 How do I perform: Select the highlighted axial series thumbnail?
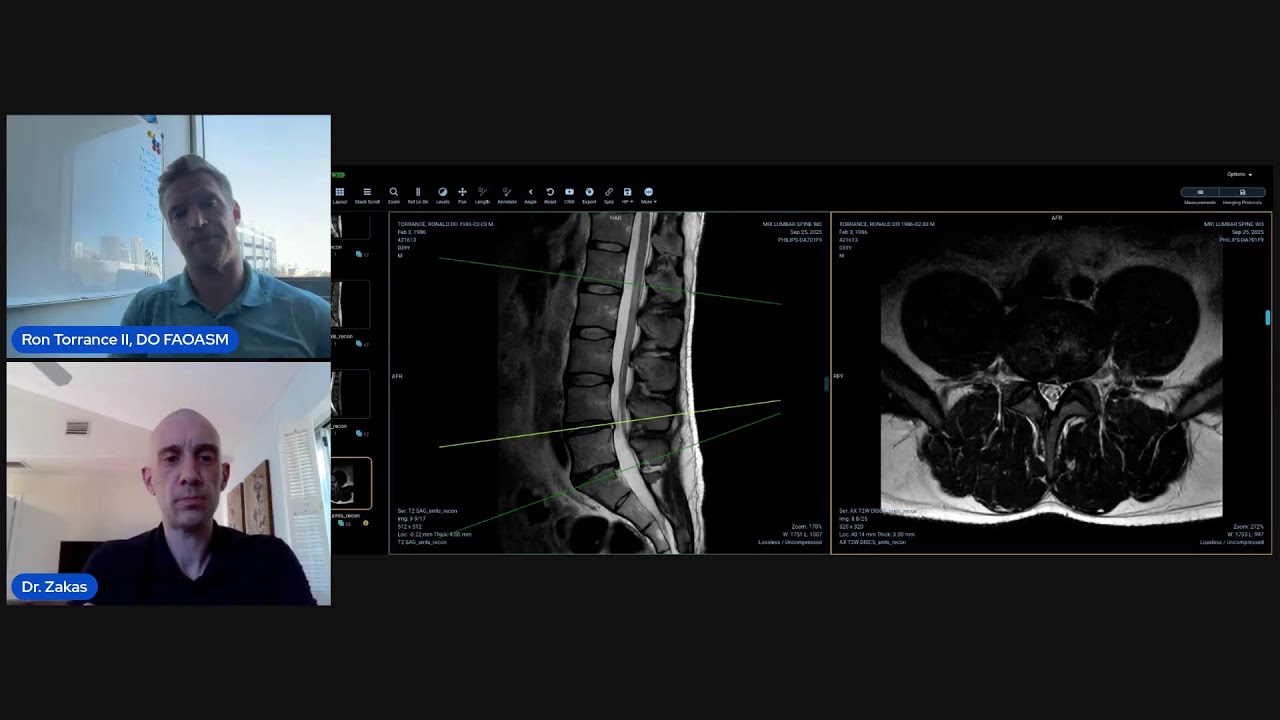(351, 484)
